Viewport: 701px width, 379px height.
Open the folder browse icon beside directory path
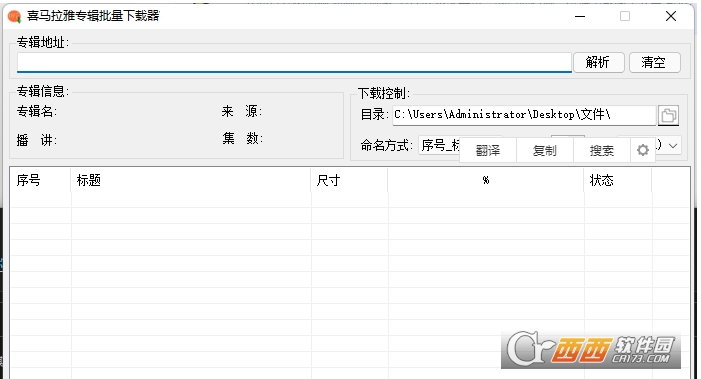click(668, 116)
